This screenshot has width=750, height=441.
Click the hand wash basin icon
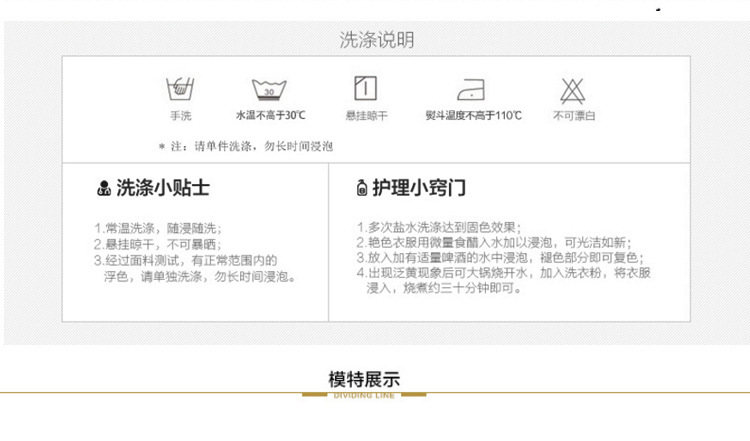pyautogui.click(x=180, y=89)
